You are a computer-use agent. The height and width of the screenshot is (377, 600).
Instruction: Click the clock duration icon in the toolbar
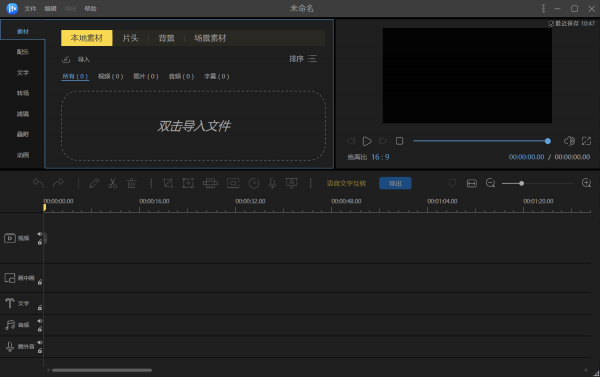pyautogui.click(x=254, y=183)
